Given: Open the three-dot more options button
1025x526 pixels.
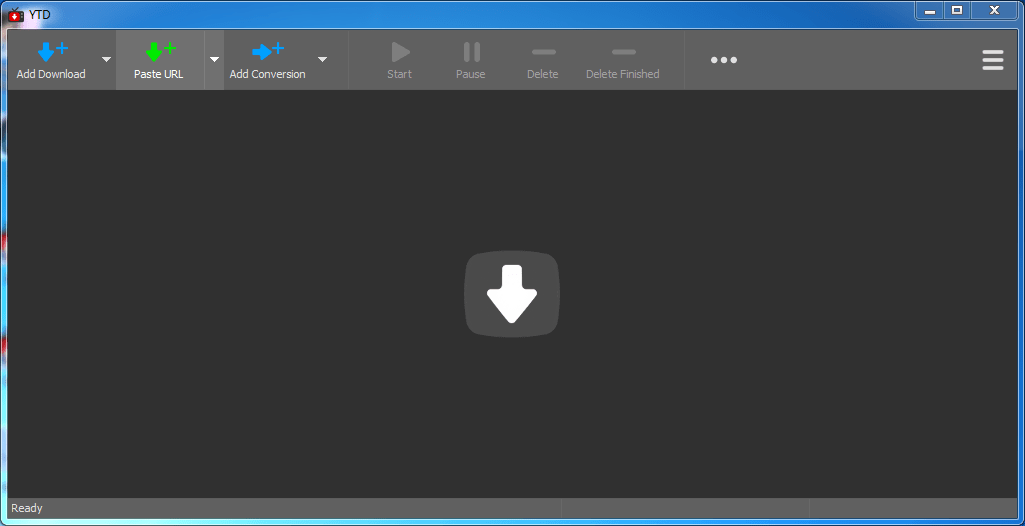Looking at the screenshot, I should pos(724,60).
